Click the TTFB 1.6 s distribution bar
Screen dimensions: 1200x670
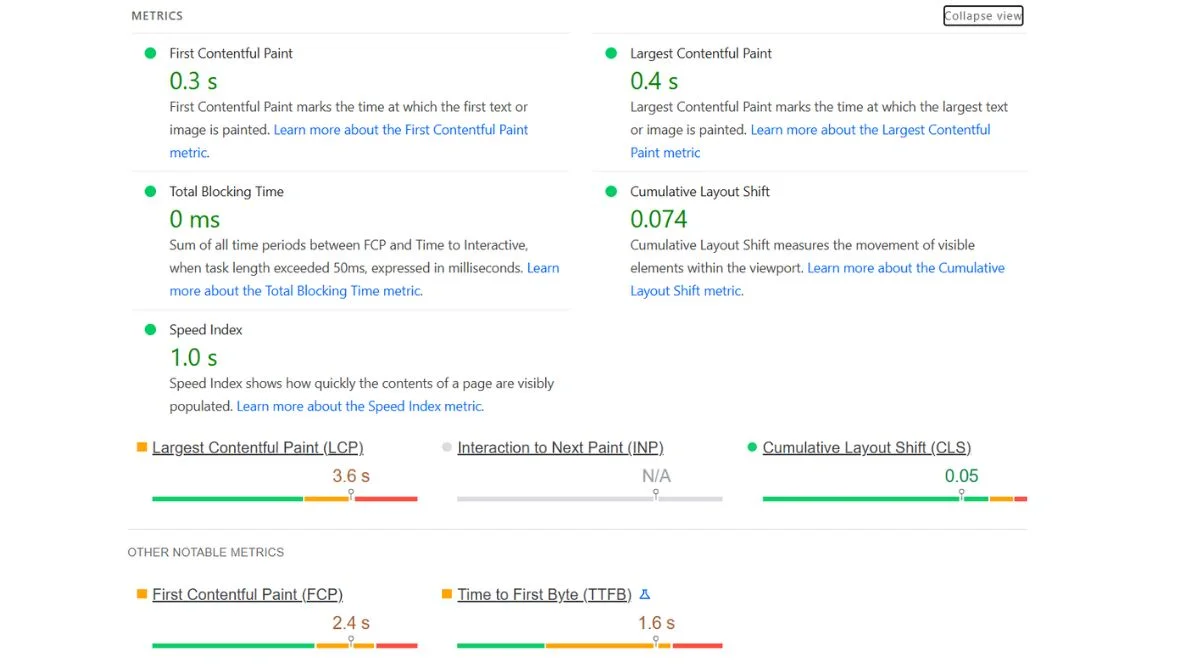tap(590, 645)
